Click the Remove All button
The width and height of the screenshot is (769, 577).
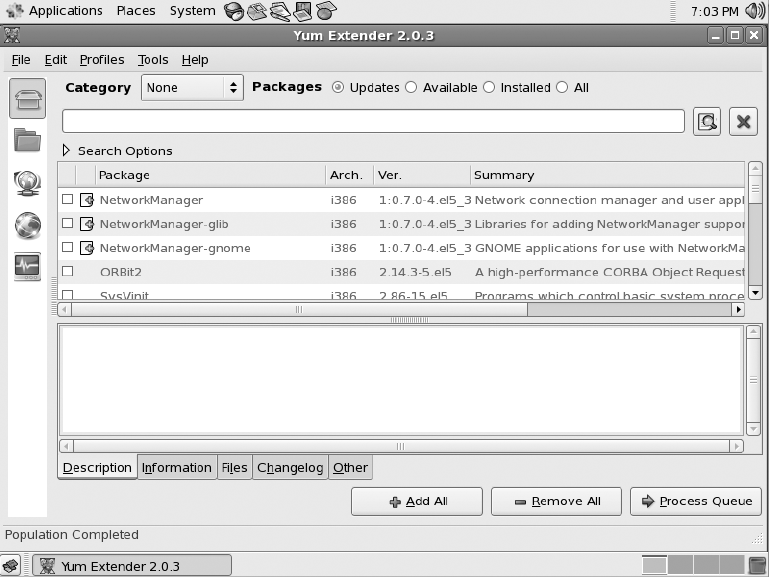point(556,501)
